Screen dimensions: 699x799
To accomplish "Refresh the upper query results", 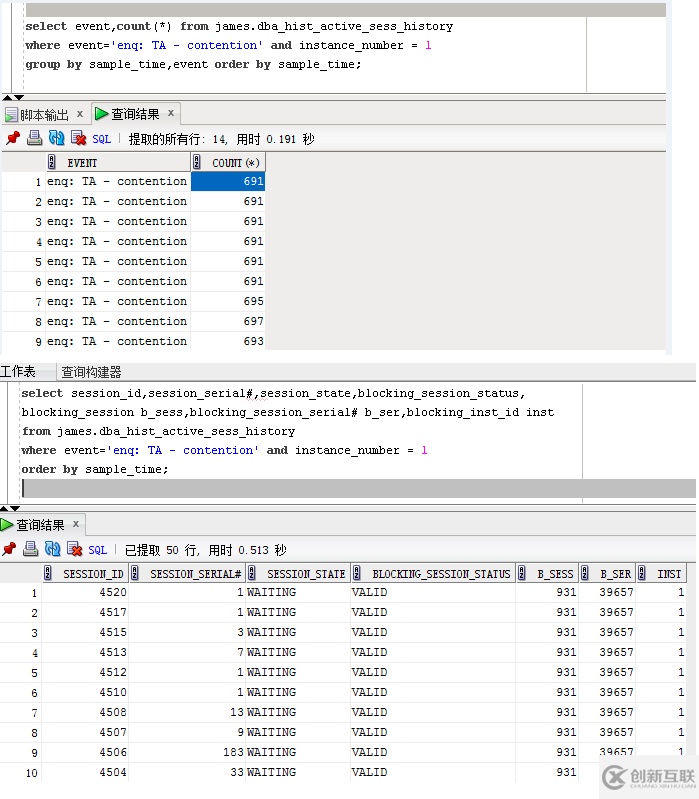I will [x=56, y=139].
